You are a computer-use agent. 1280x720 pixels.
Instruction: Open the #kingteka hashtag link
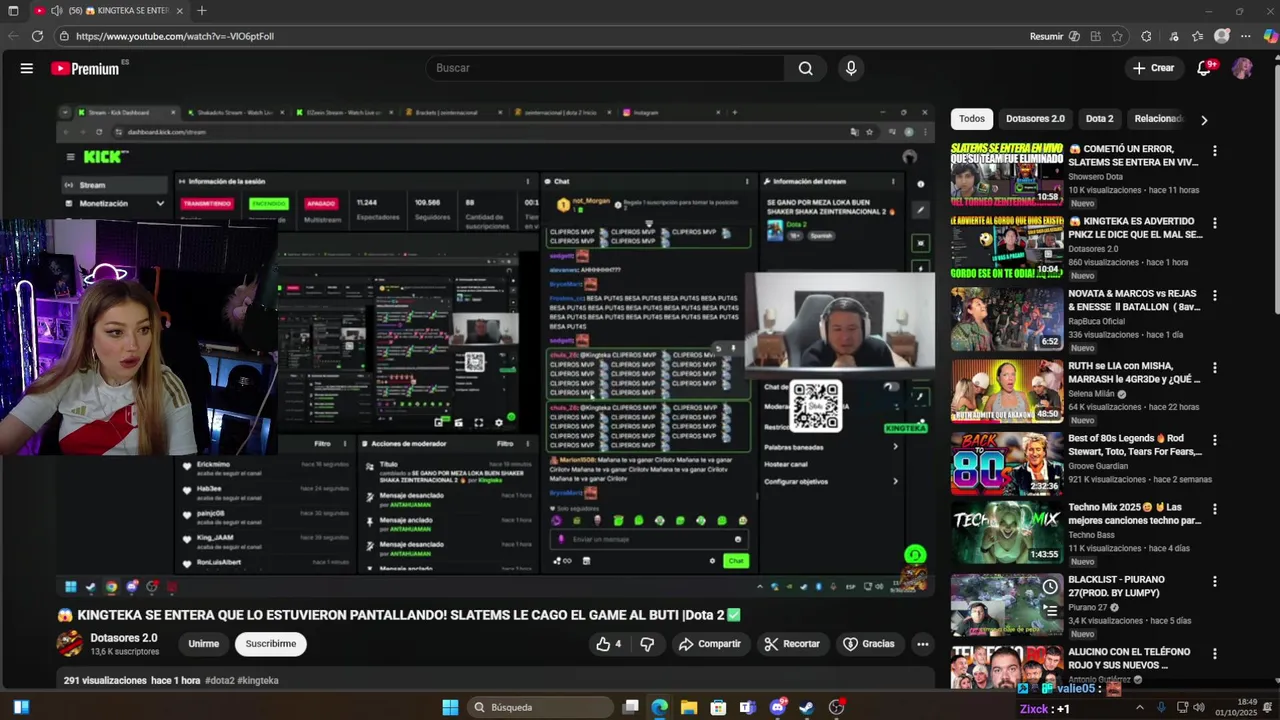tap(258, 680)
